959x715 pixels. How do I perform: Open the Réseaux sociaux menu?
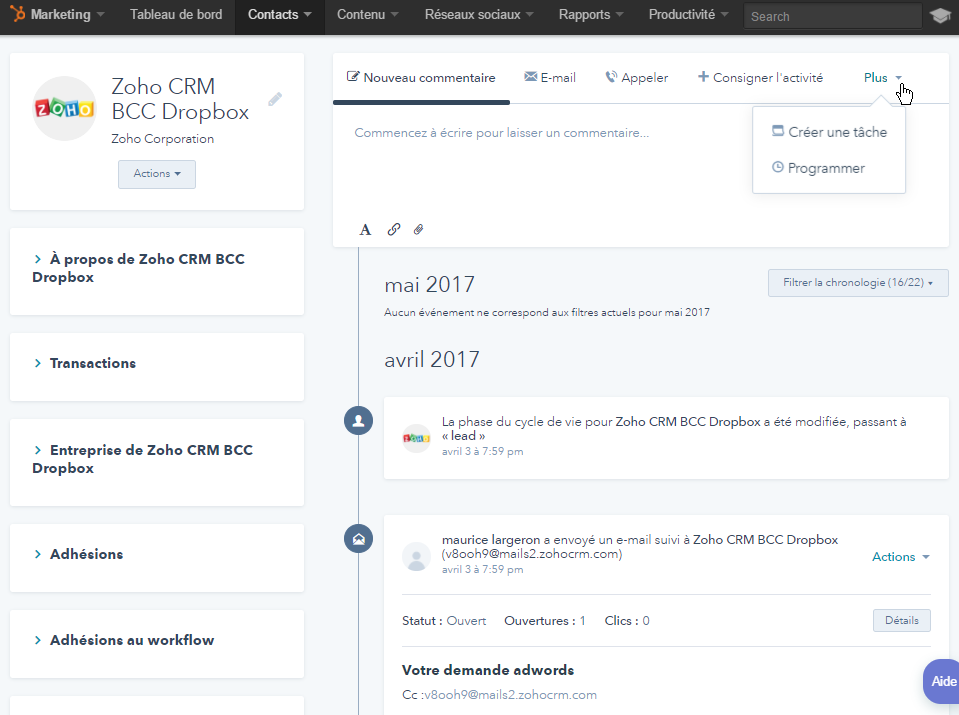(479, 15)
